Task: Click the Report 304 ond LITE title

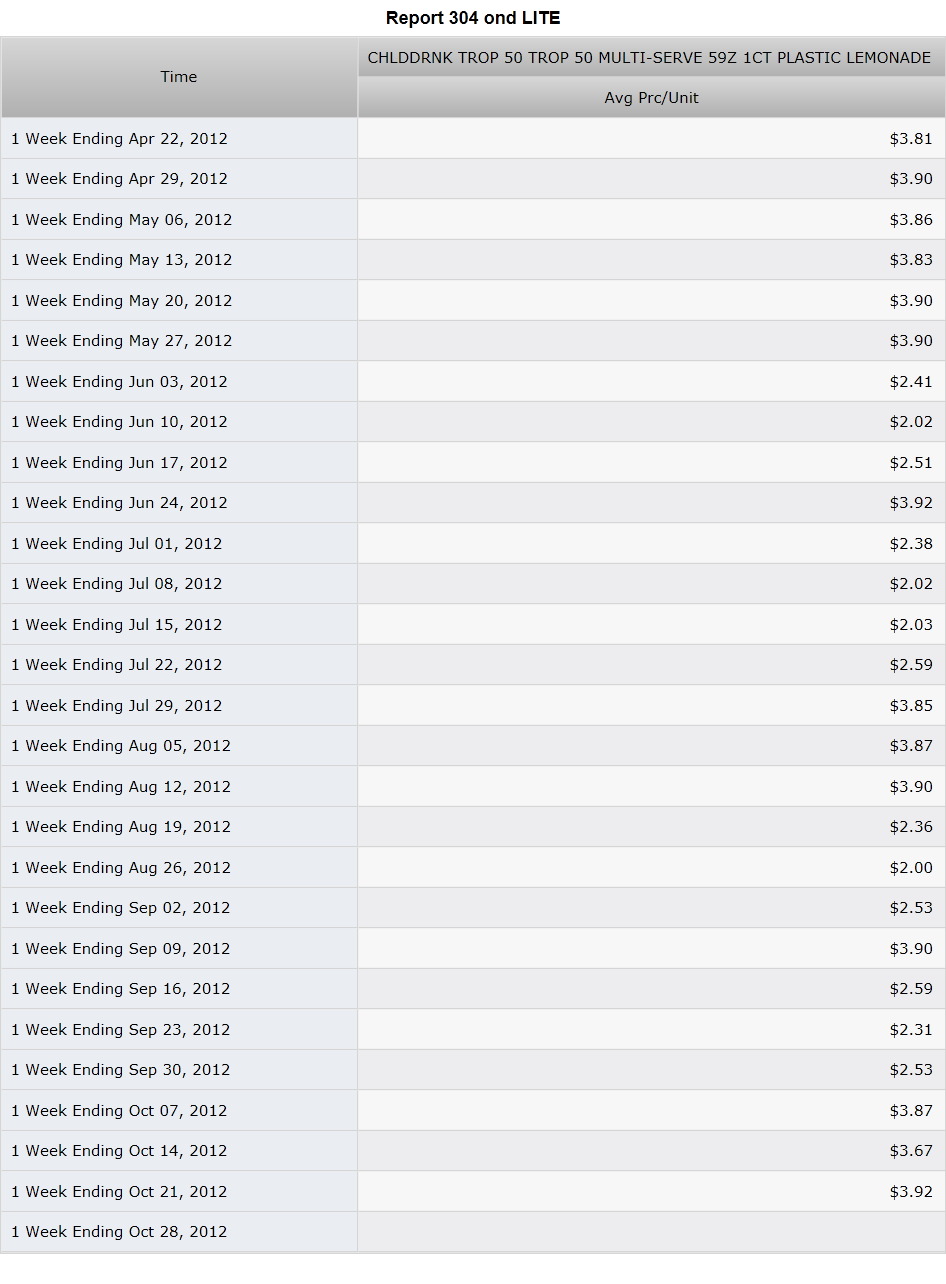Action: pyautogui.click(x=473, y=18)
